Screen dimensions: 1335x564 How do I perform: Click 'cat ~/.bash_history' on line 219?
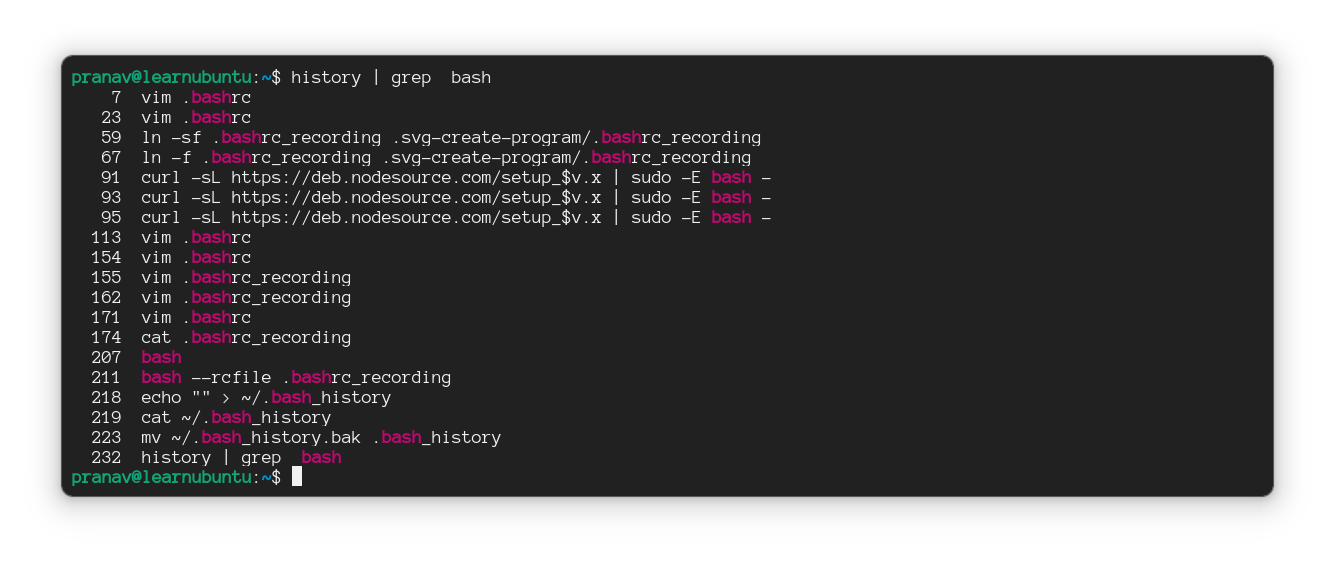point(236,417)
